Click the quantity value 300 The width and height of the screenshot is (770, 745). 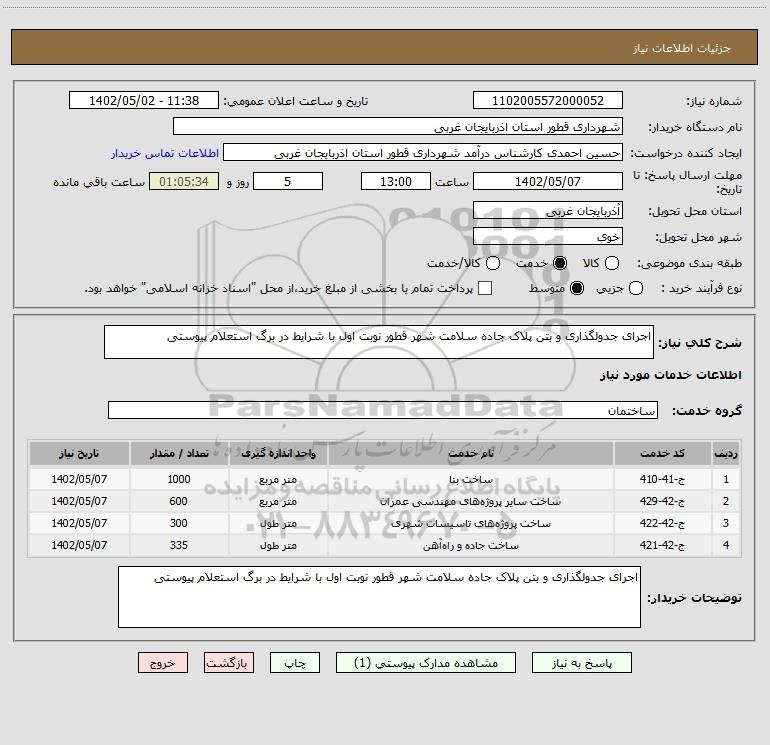179,524
